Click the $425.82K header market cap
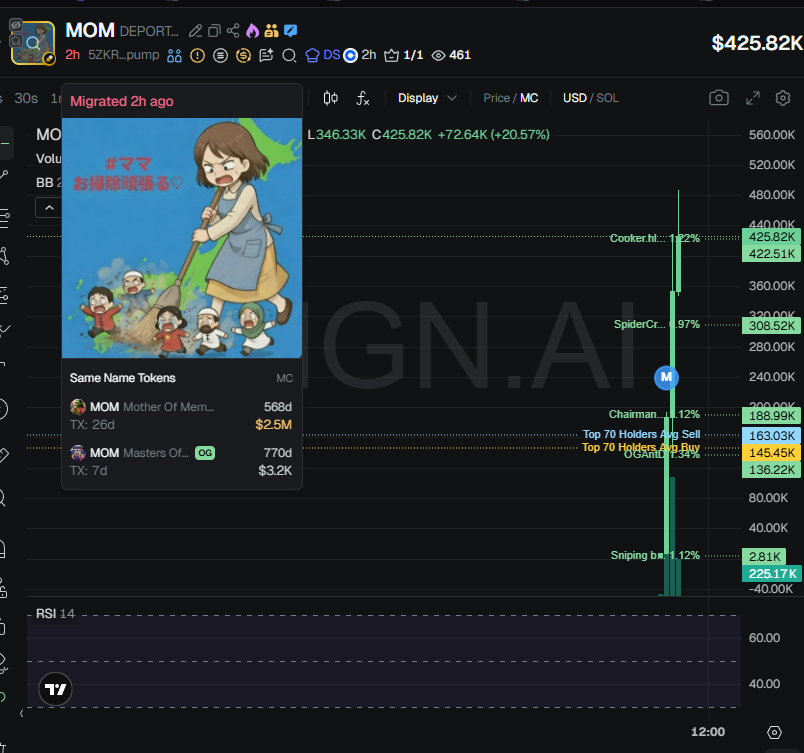The image size is (804, 753). tap(757, 43)
